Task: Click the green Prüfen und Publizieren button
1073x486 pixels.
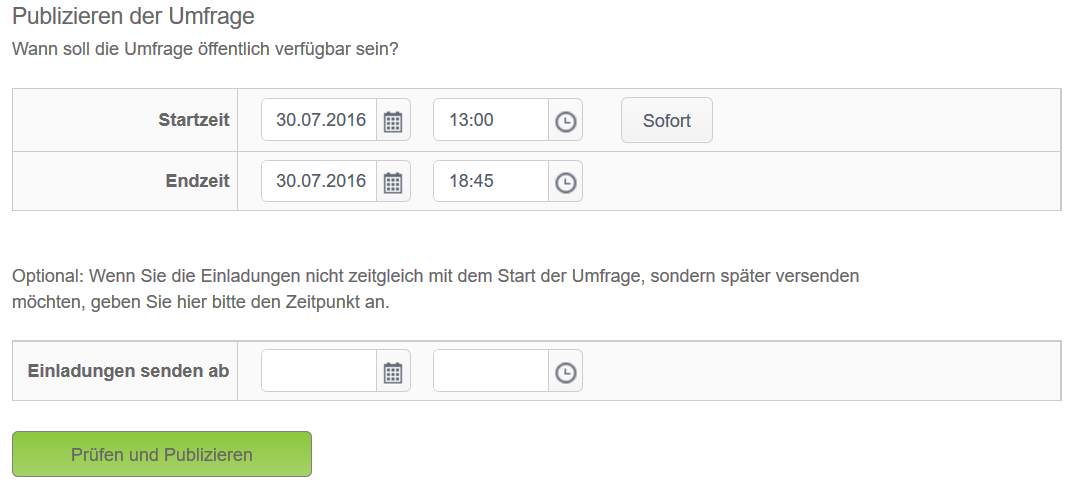Action: pos(162,454)
